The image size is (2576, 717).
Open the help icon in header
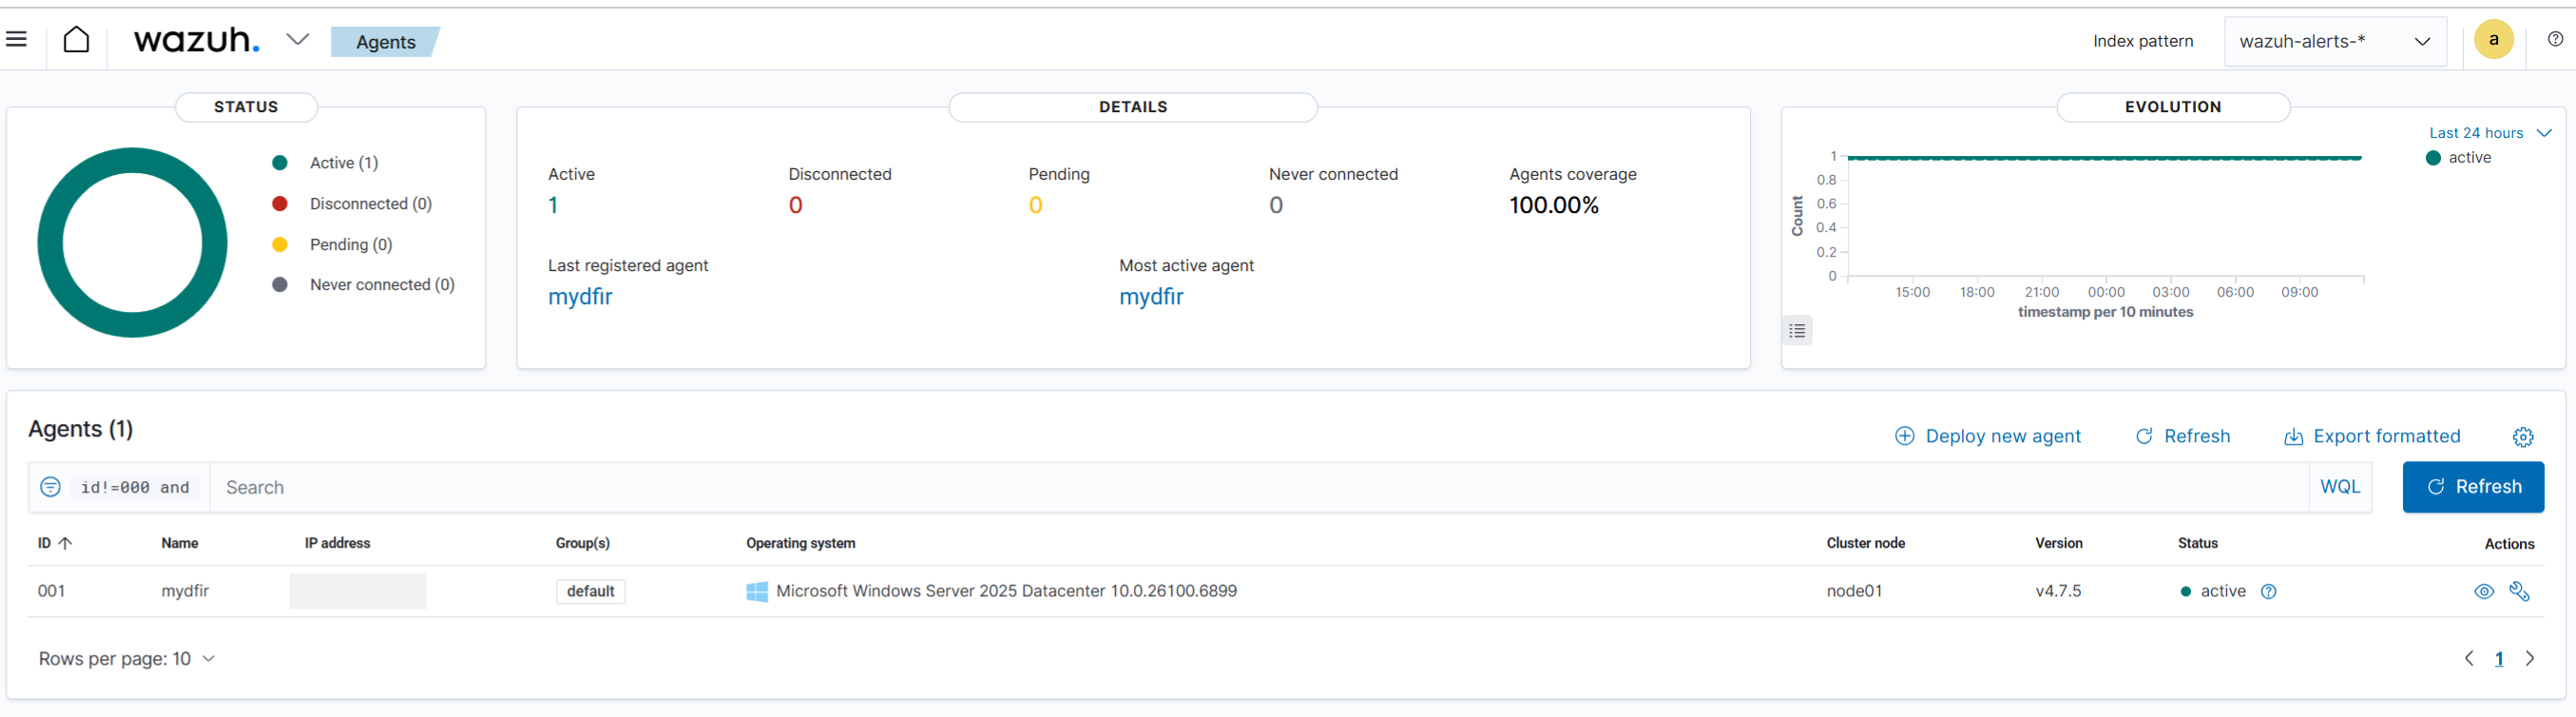click(x=2555, y=39)
